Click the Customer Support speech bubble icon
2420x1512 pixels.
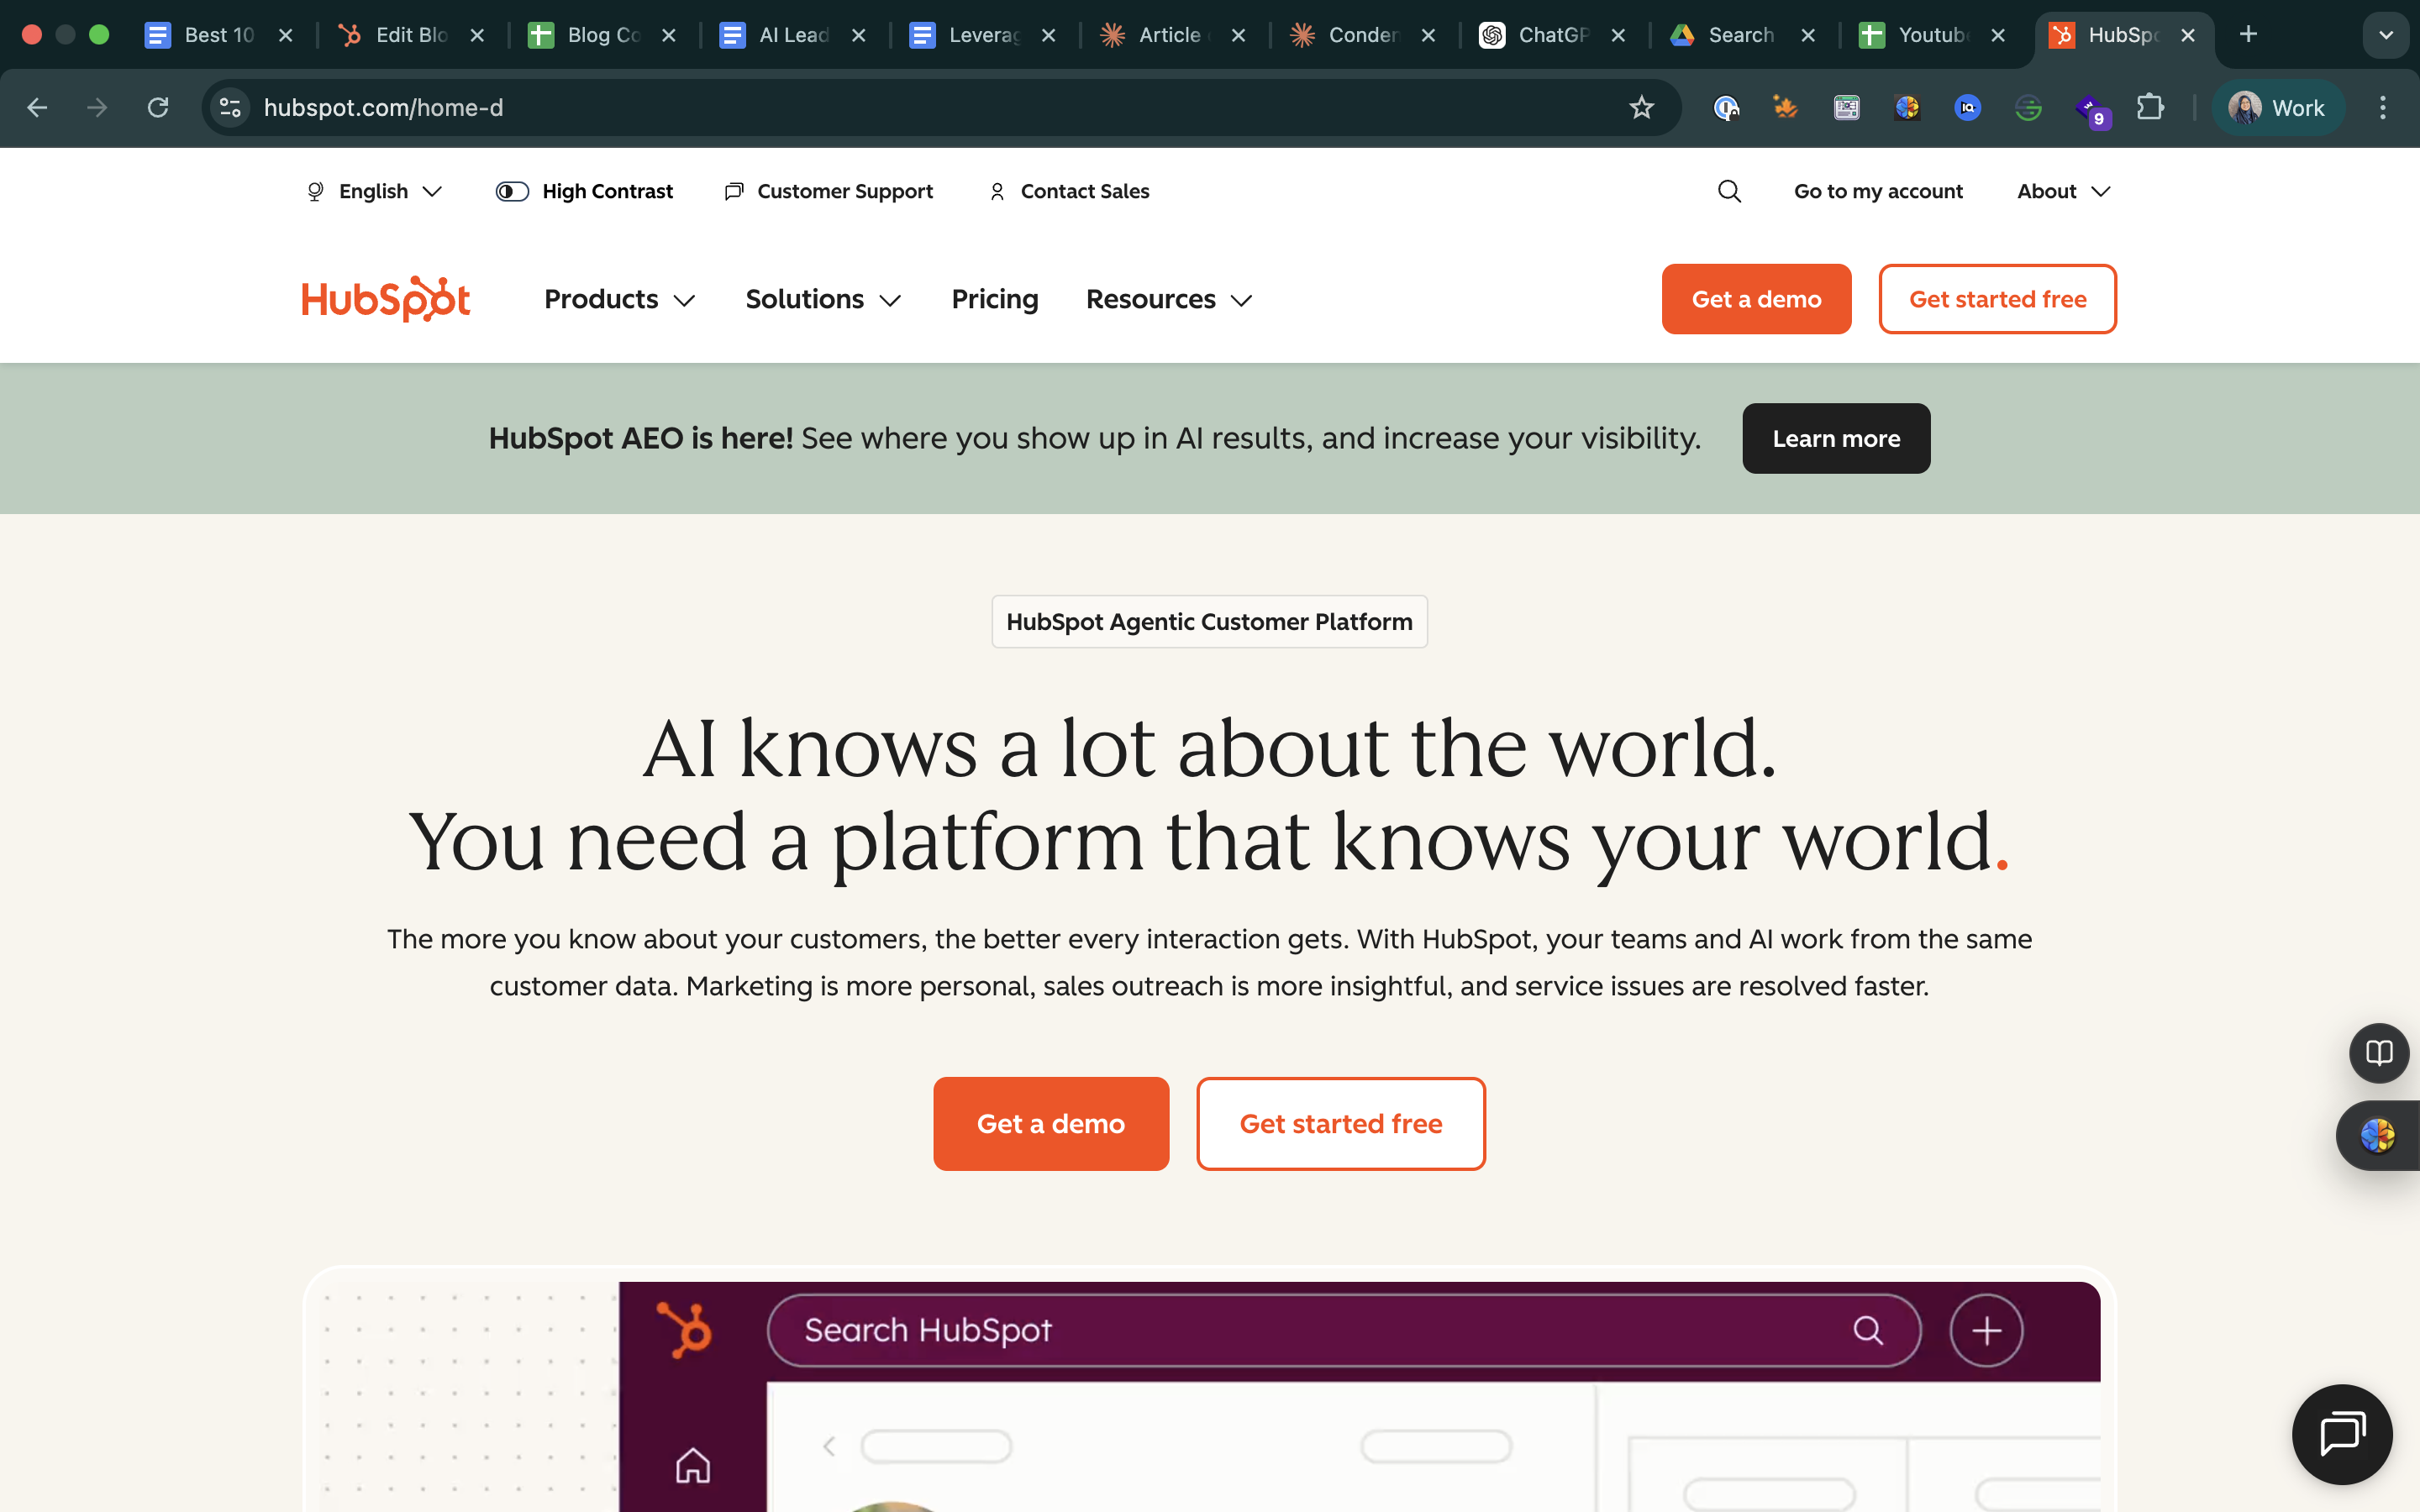point(734,191)
